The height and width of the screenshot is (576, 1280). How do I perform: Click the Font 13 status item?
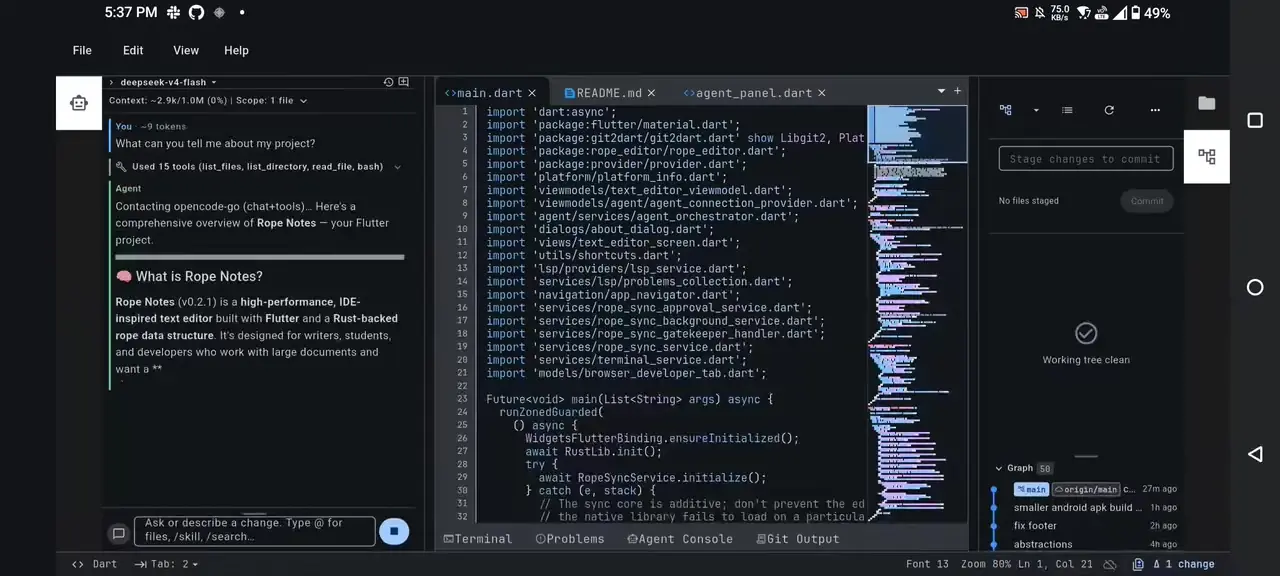[927, 564]
